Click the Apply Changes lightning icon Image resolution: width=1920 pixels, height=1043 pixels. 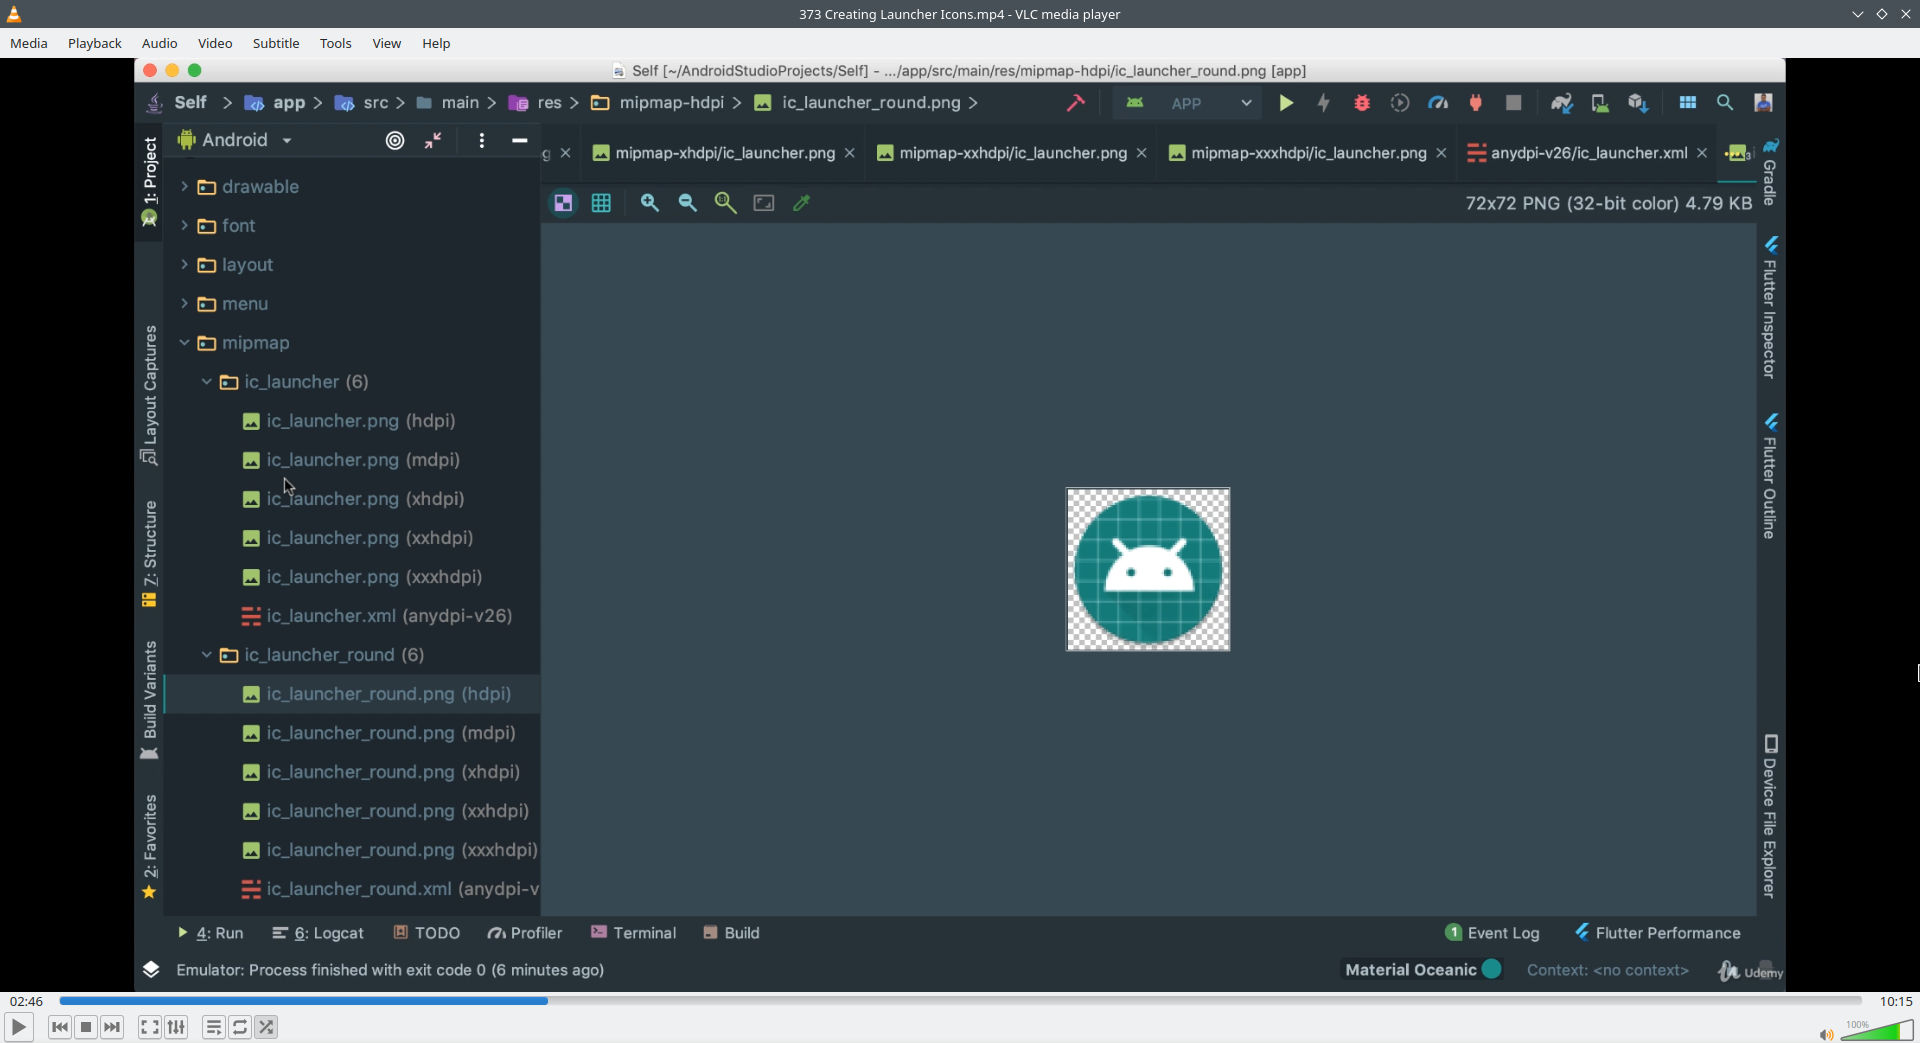(x=1324, y=103)
